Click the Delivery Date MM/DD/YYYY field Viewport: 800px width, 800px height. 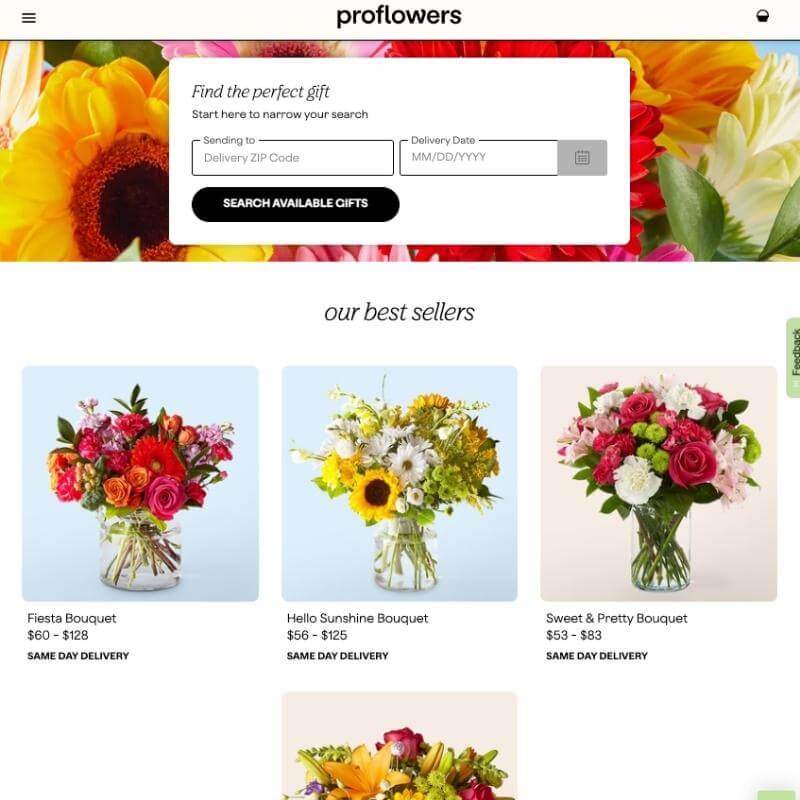(479, 158)
